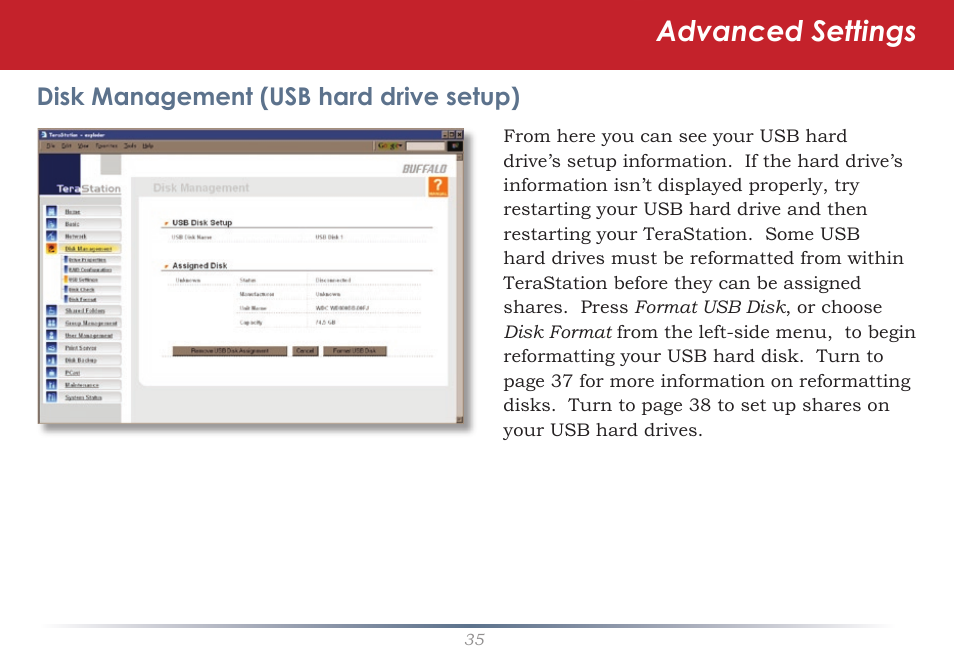Click the scrollbar up arrow in the browser
This screenshot has height=661, width=954.
pyautogui.click(x=460, y=157)
